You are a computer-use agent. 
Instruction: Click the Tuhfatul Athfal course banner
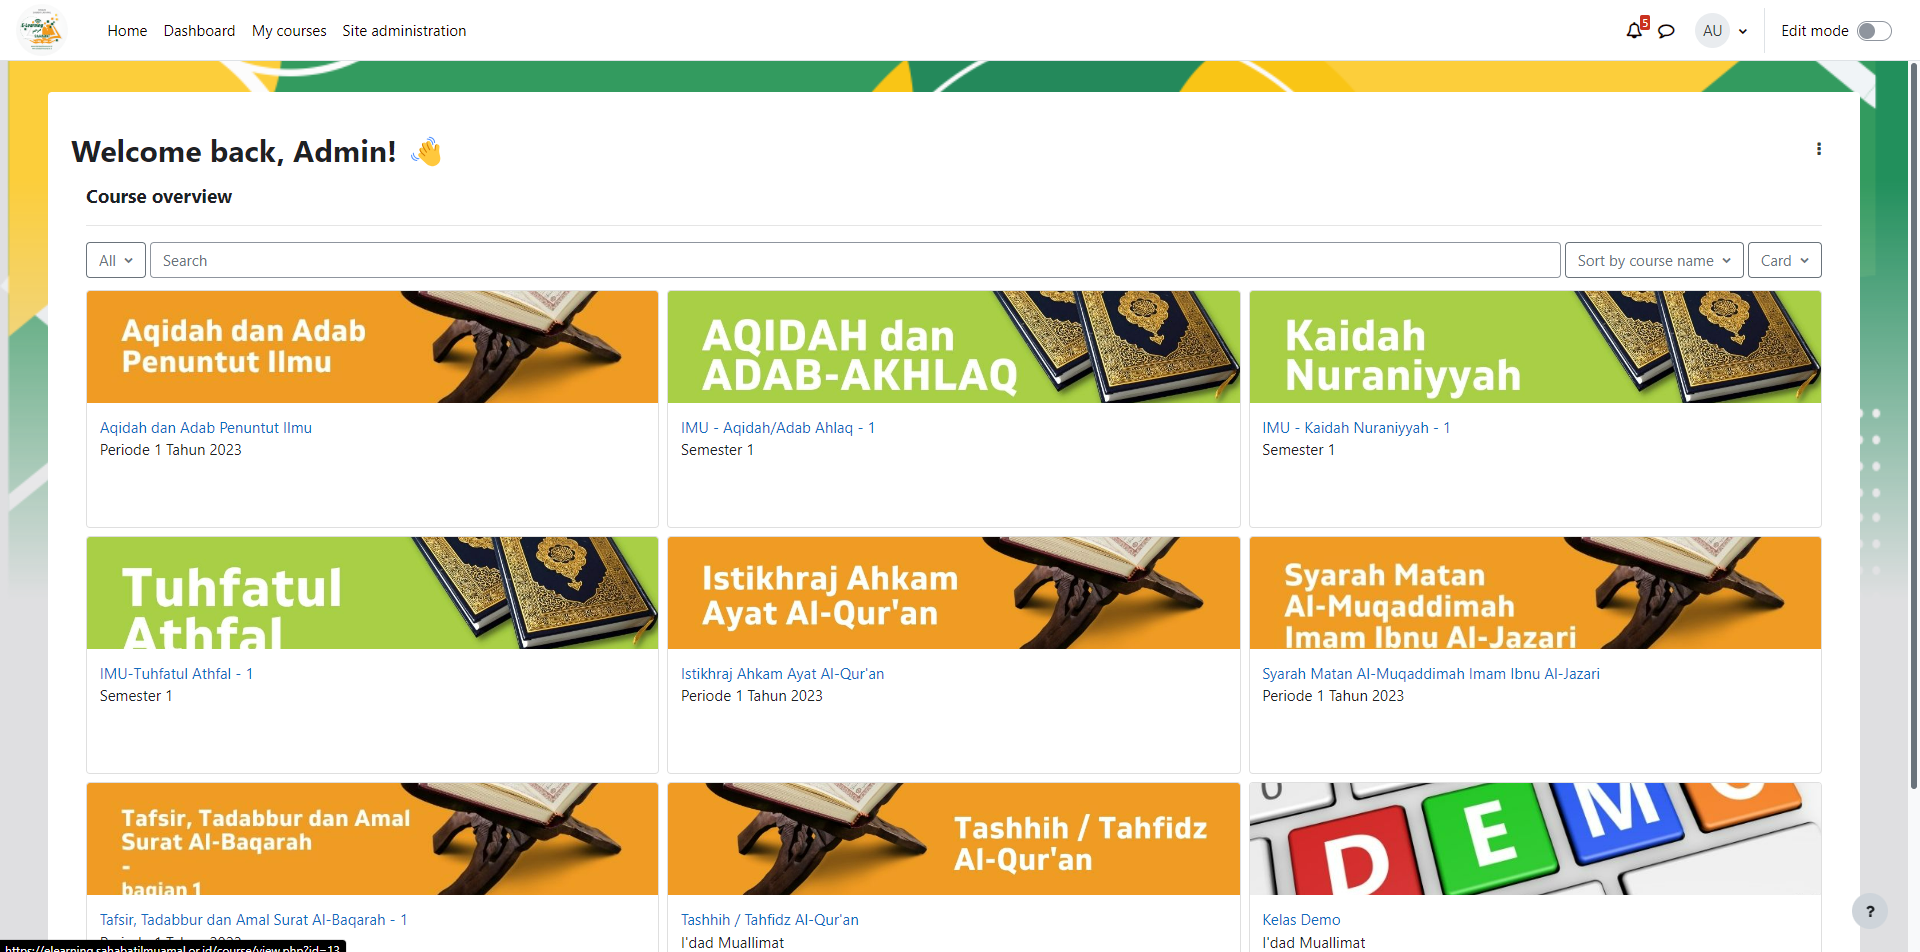[372, 593]
